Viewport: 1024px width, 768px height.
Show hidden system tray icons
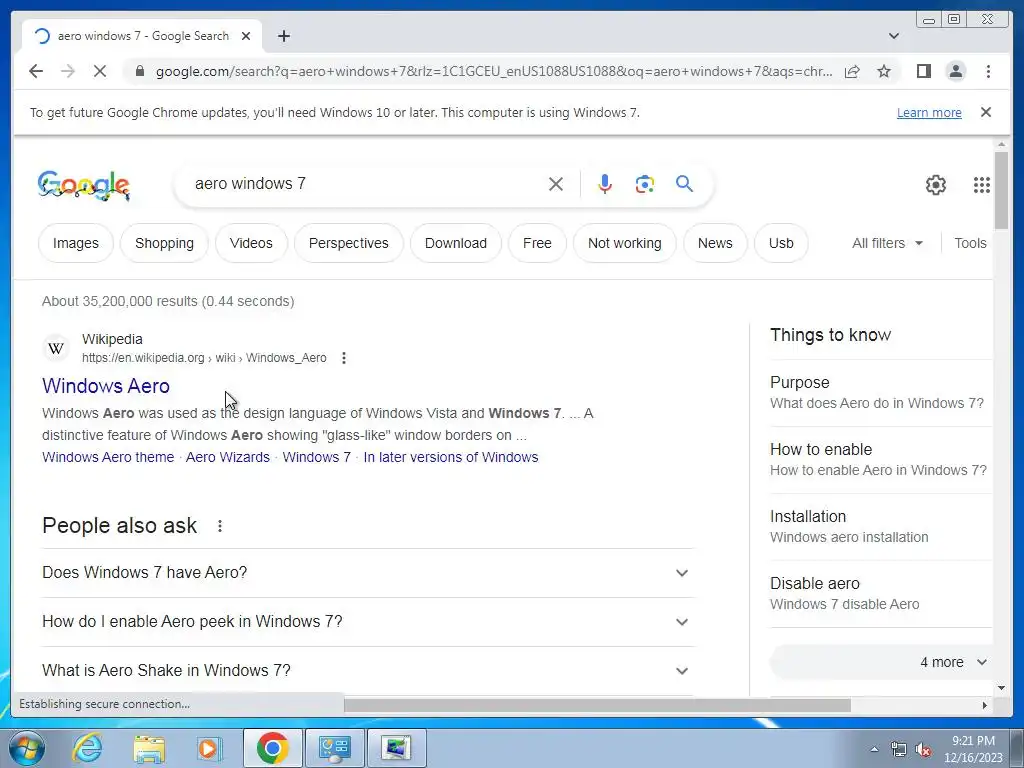874,749
